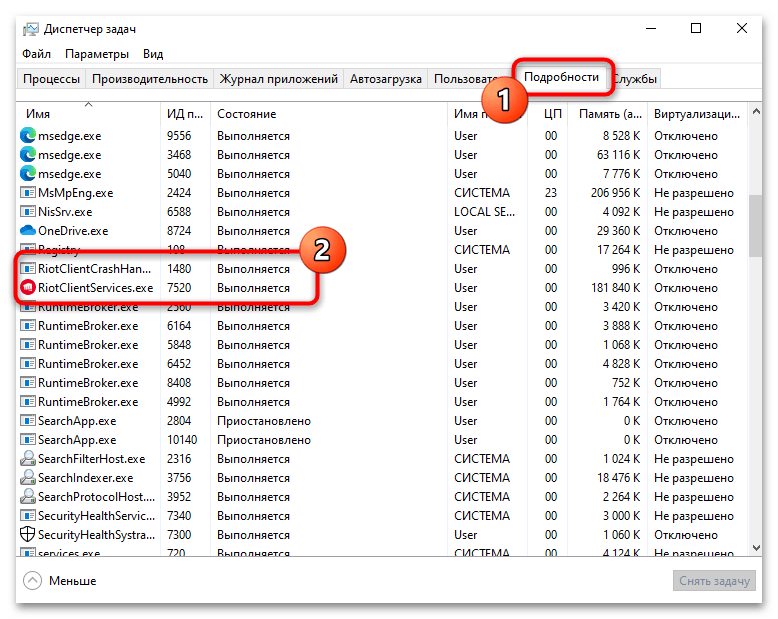Select the MsMpEng.exe process name
The image size is (778, 619).
point(75,193)
